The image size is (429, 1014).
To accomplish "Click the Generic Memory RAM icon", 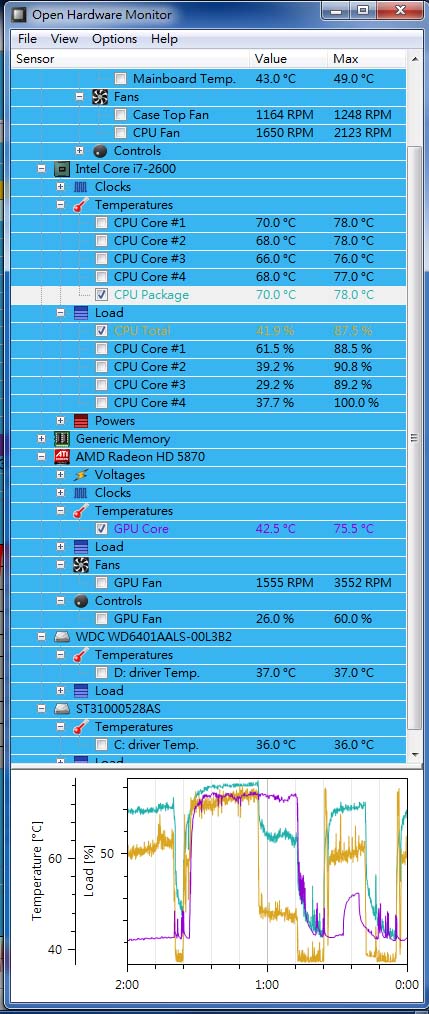I will tap(62, 438).
